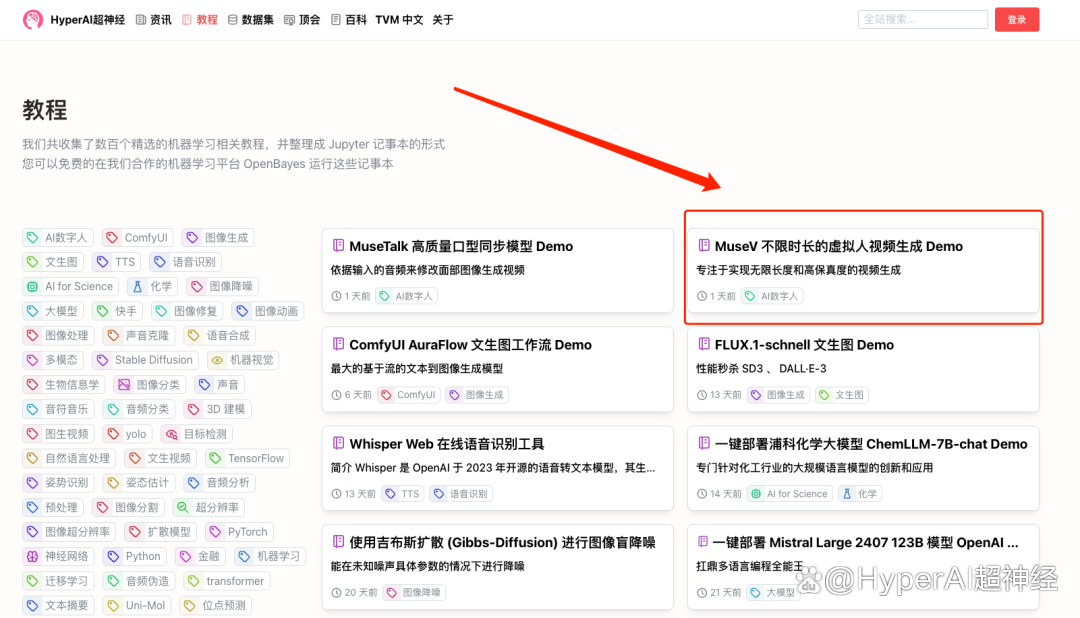Click AI for Science tag on ChemLLM card
This screenshot has height=618, width=1080.
click(789, 493)
